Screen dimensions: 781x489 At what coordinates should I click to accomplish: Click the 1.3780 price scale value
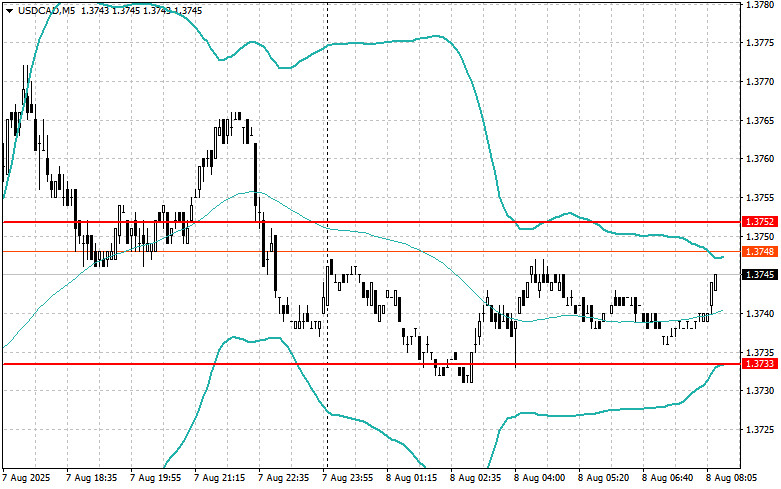(x=760, y=5)
